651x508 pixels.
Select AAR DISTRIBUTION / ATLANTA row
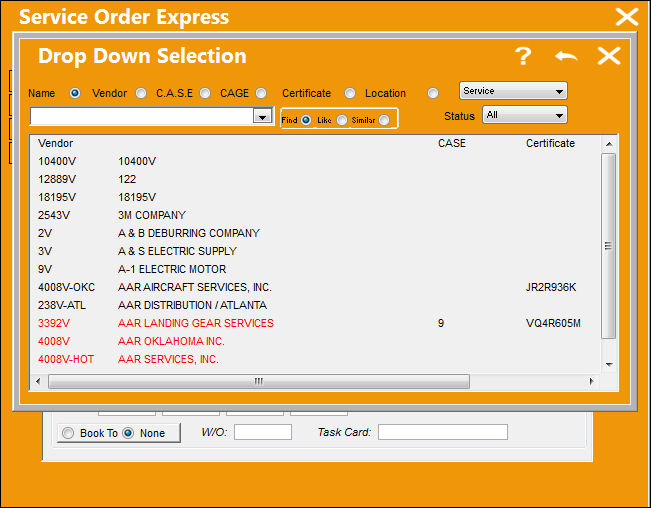coord(316,305)
